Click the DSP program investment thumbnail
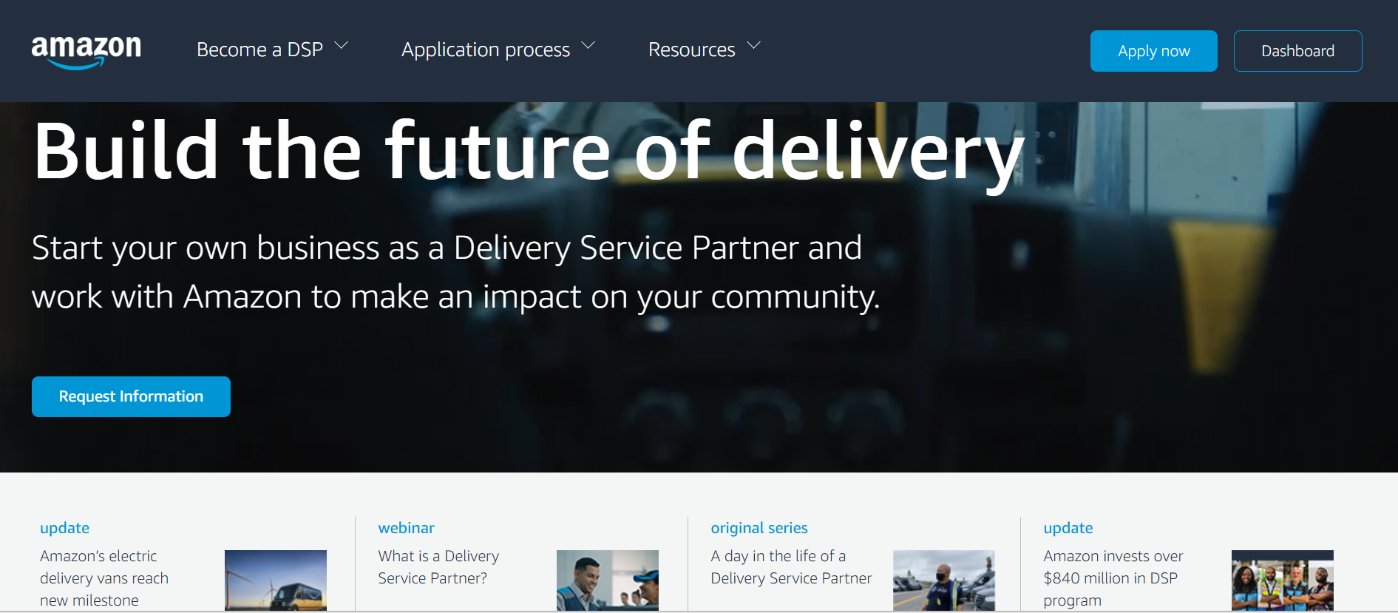 (1282, 580)
